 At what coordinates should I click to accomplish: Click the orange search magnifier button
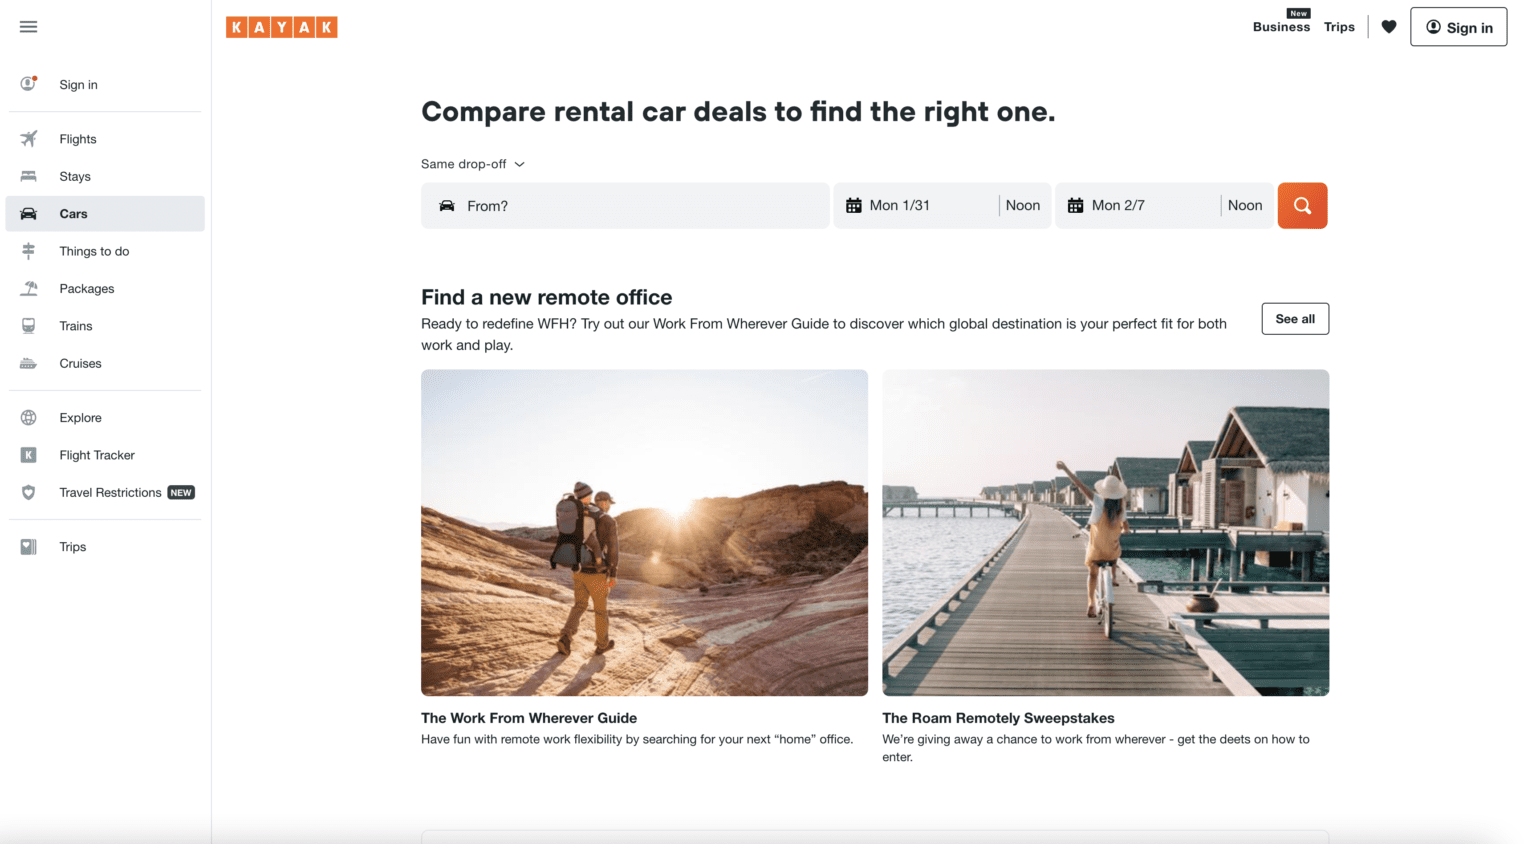pos(1302,206)
